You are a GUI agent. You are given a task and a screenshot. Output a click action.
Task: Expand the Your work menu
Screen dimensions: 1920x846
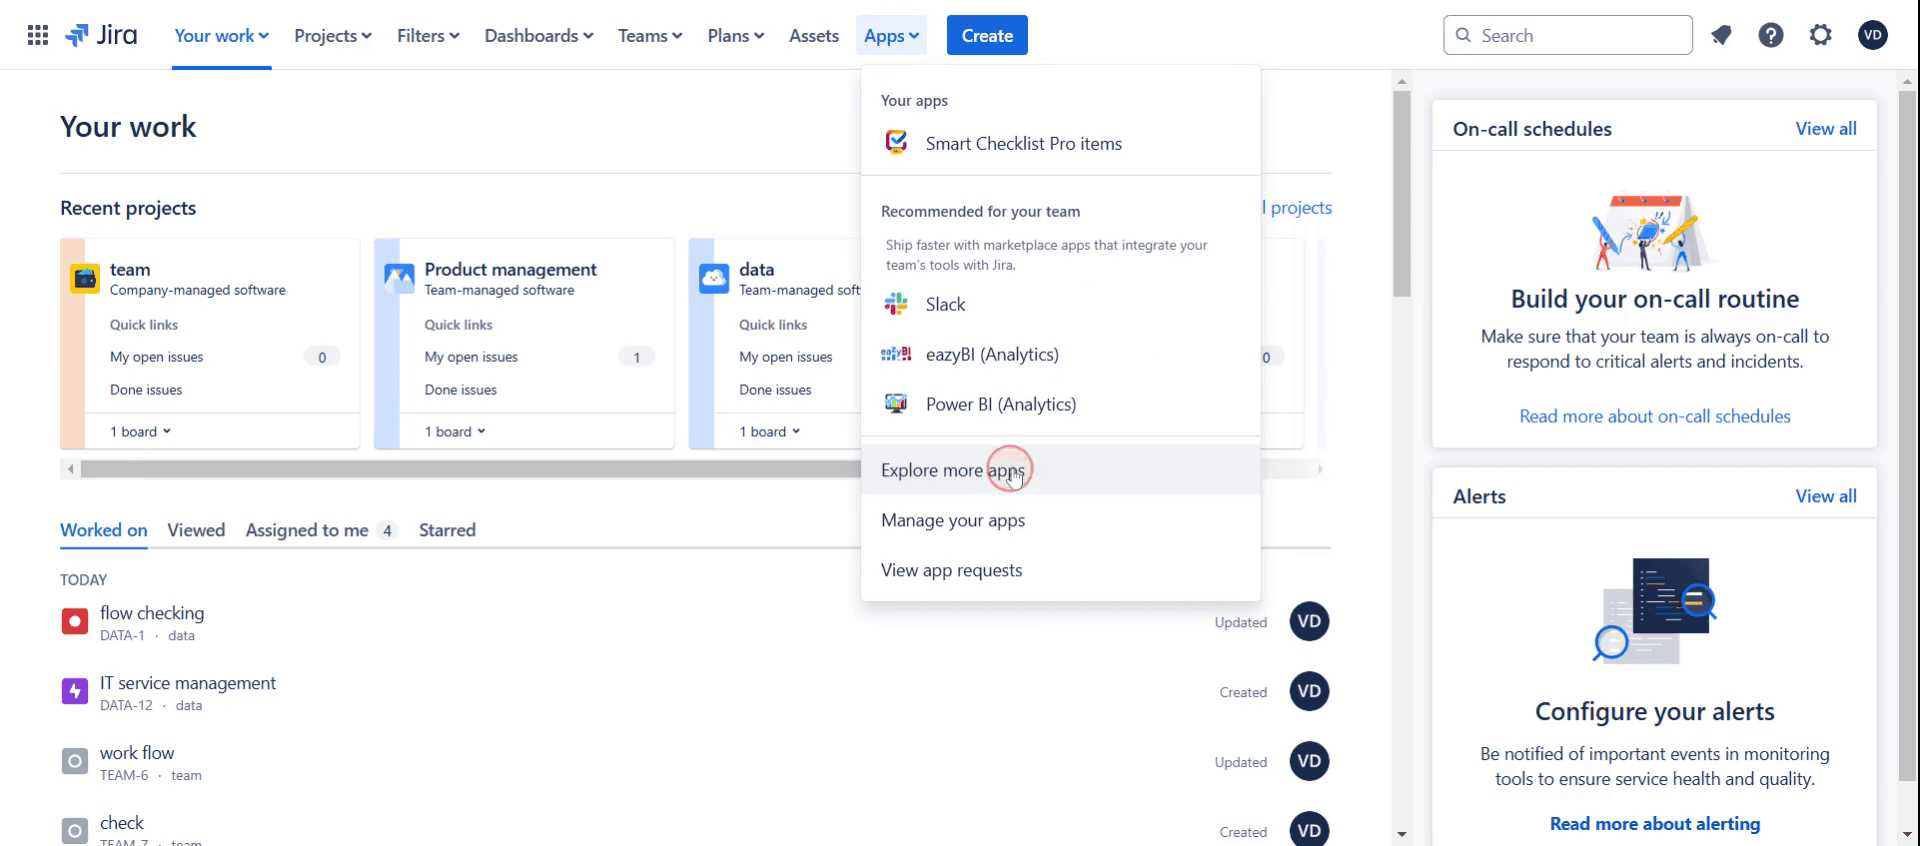(221, 36)
